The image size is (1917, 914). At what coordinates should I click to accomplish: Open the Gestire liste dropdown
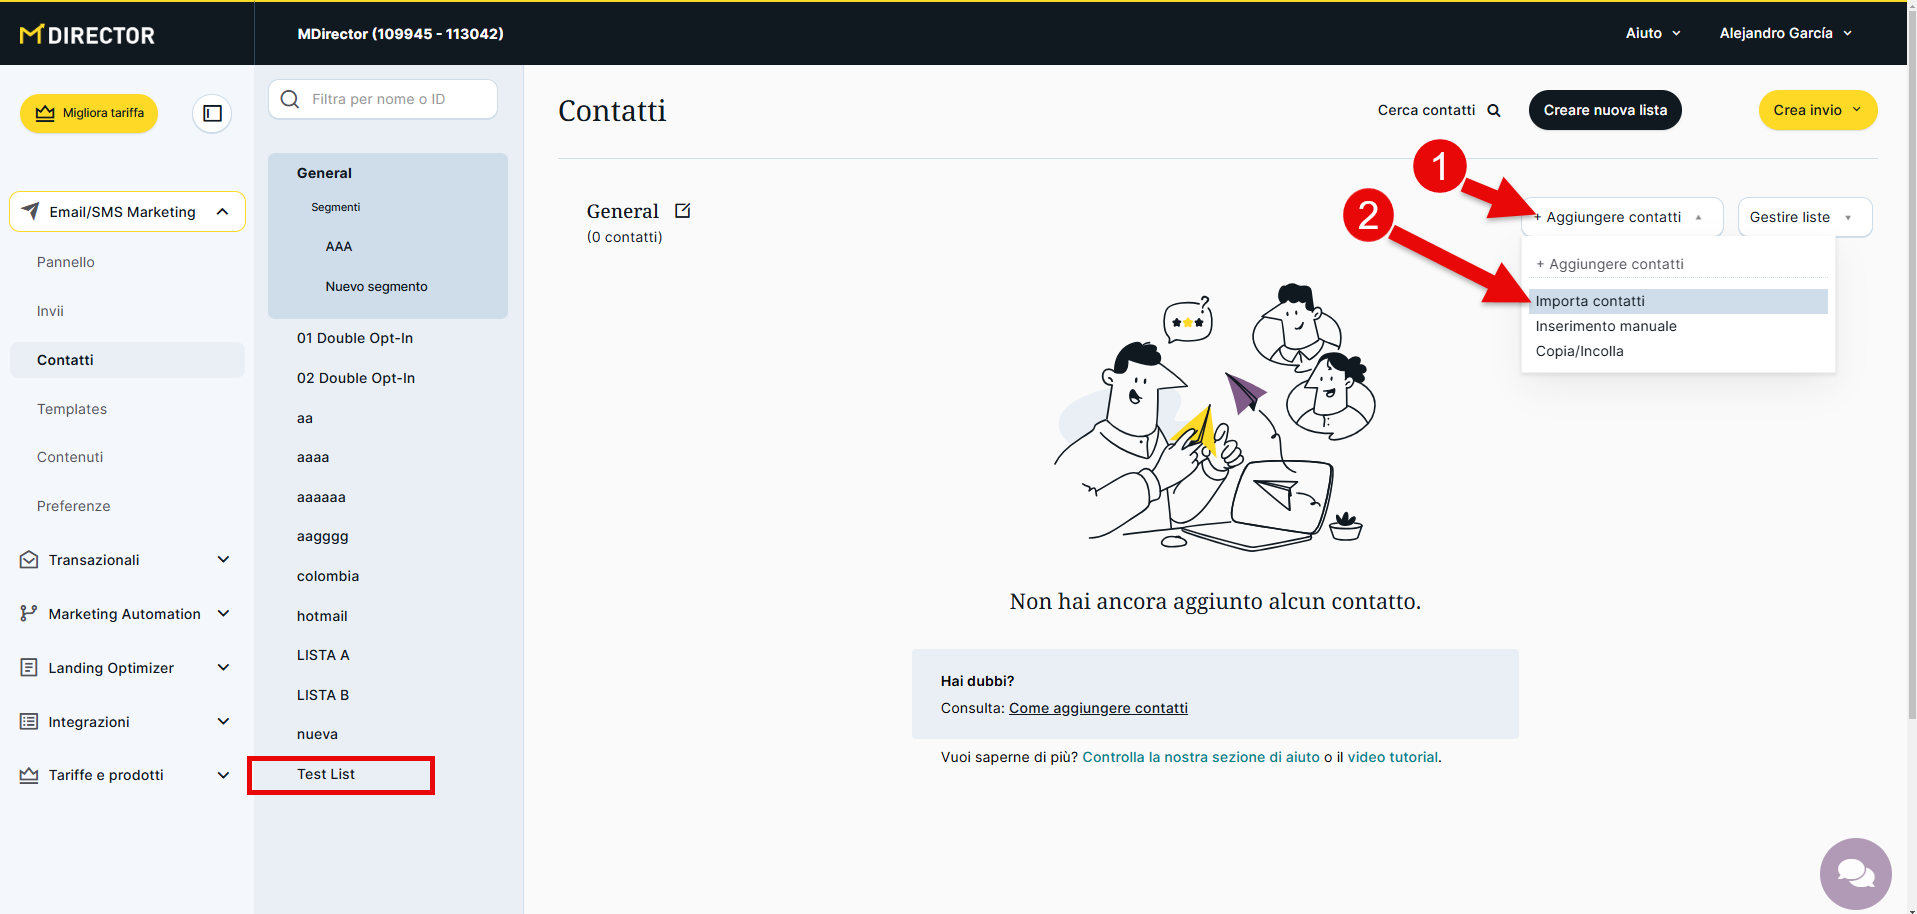click(x=1804, y=217)
